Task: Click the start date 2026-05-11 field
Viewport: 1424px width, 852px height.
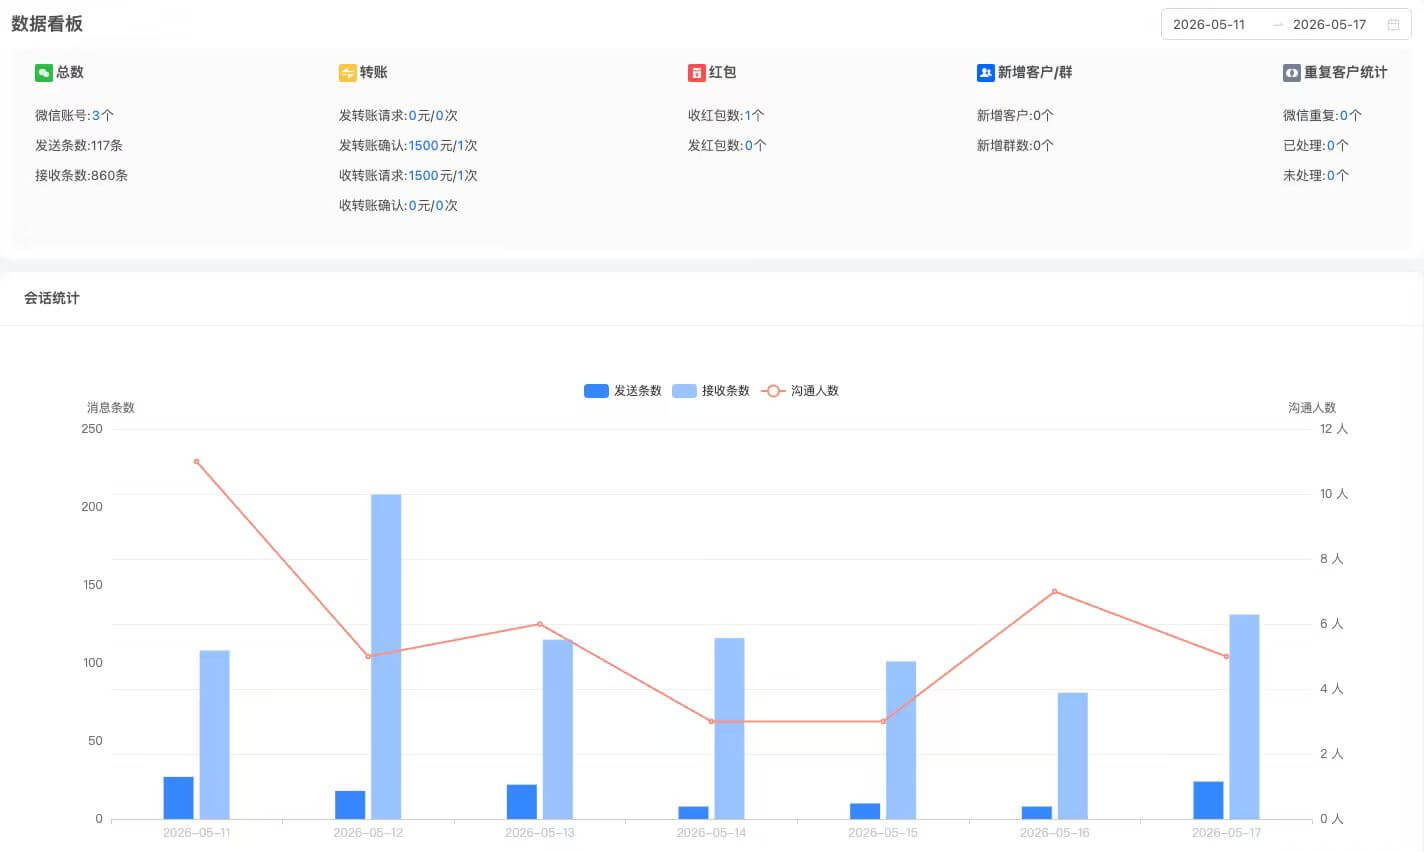Action: point(1209,24)
